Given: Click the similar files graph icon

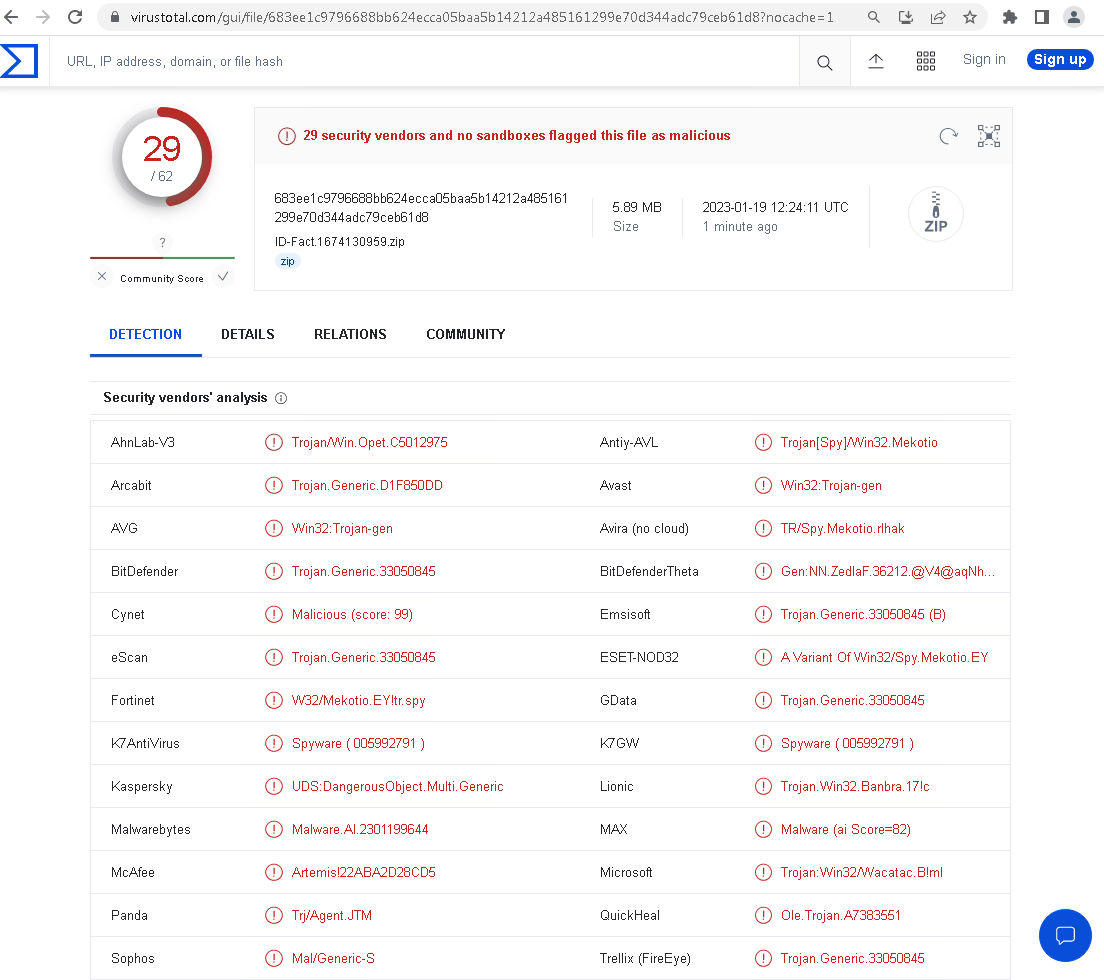Looking at the screenshot, I should 988,136.
